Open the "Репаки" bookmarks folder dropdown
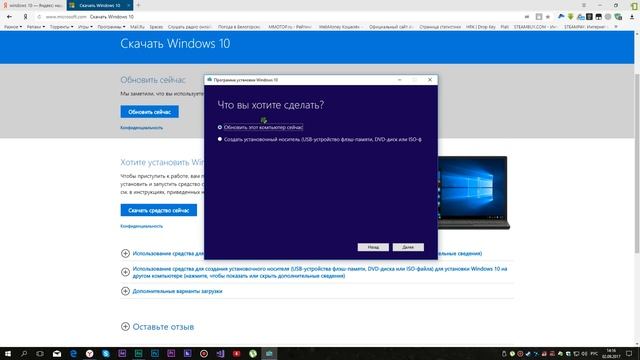The height and width of the screenshot is (360, 640). tap(36, 27)
